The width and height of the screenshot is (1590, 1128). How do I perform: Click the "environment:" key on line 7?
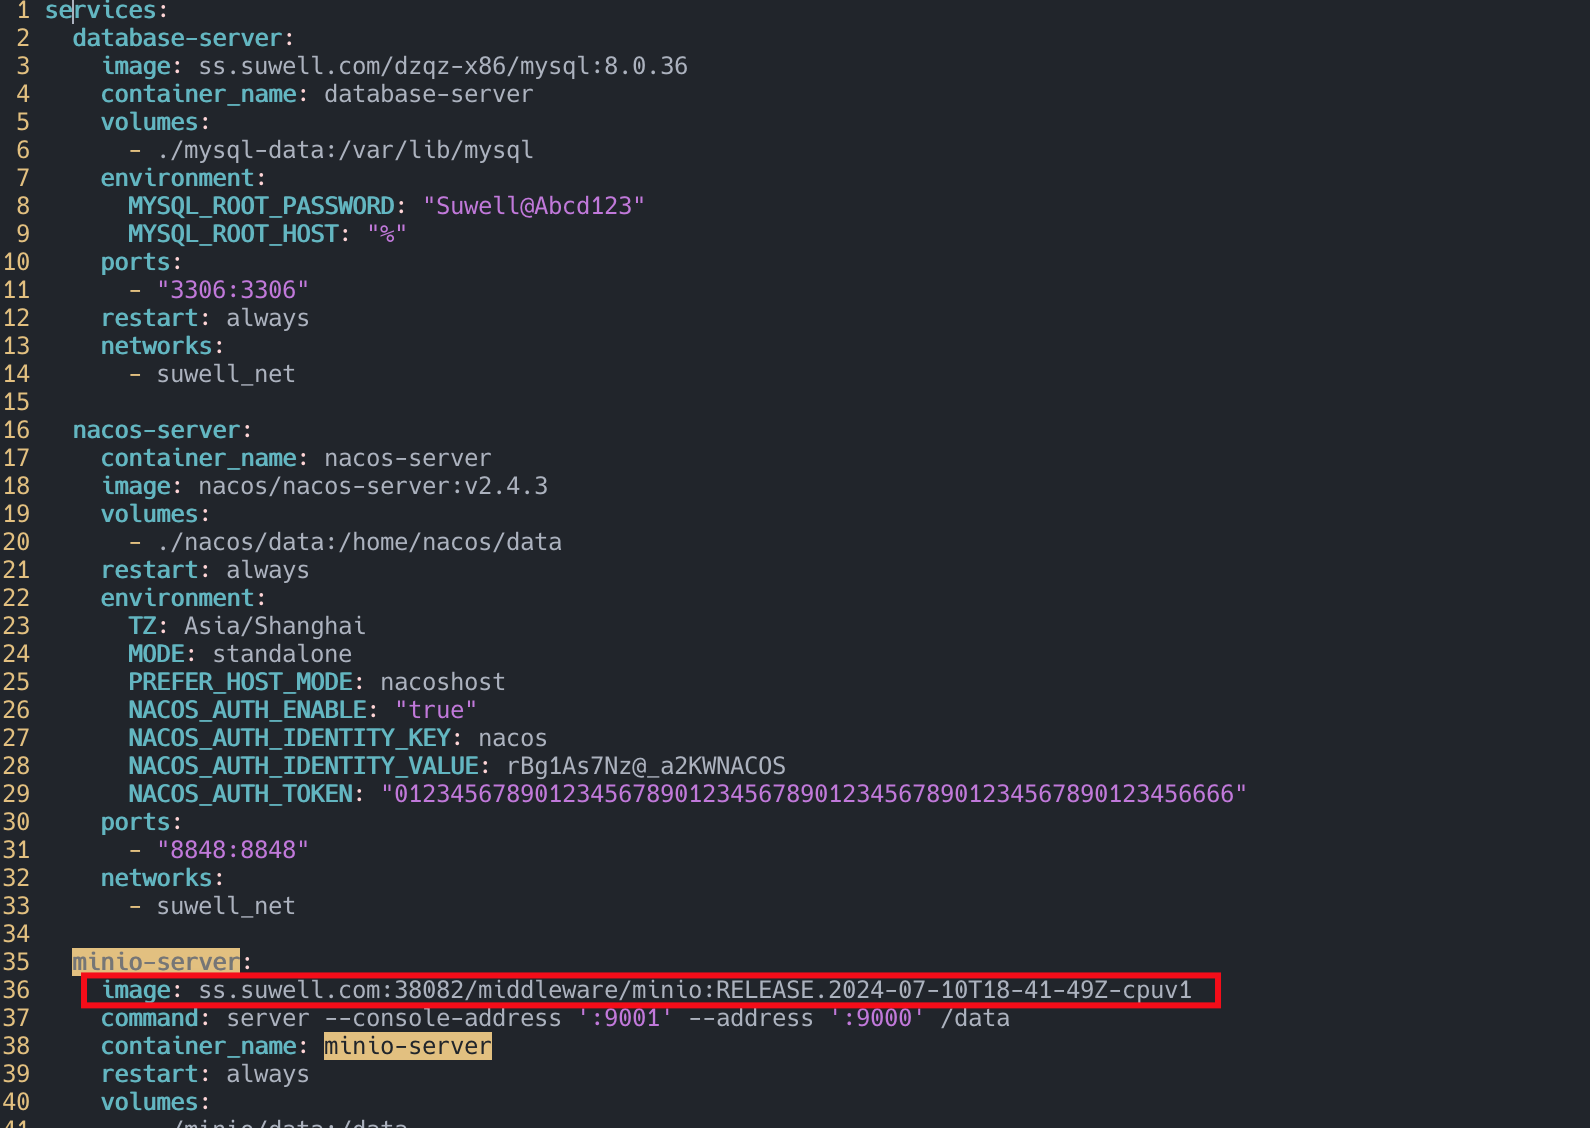click(x=183, y=178)
